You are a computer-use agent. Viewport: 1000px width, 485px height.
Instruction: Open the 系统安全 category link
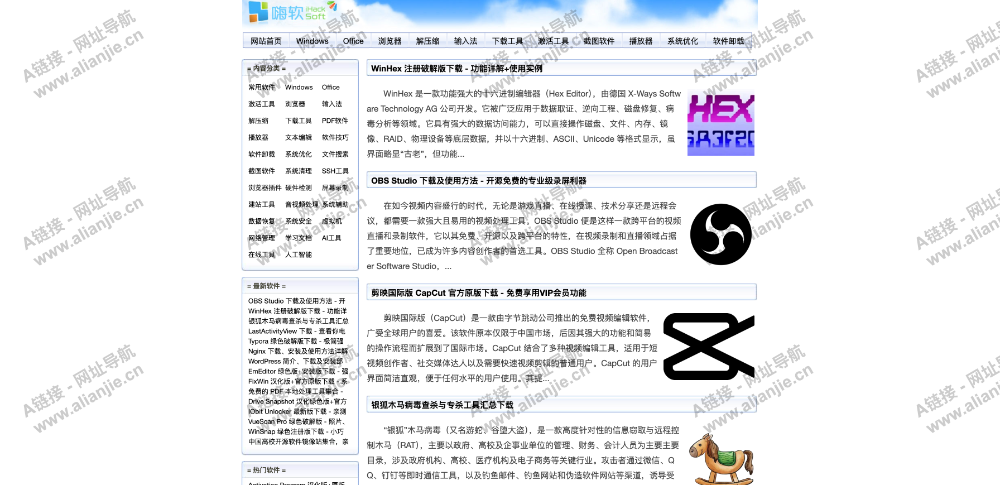298,221
